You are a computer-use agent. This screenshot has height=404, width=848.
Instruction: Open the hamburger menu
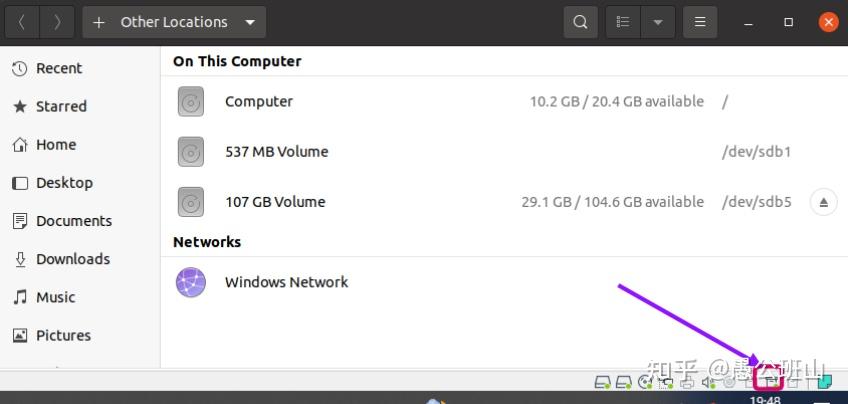[x=701, y=22]
